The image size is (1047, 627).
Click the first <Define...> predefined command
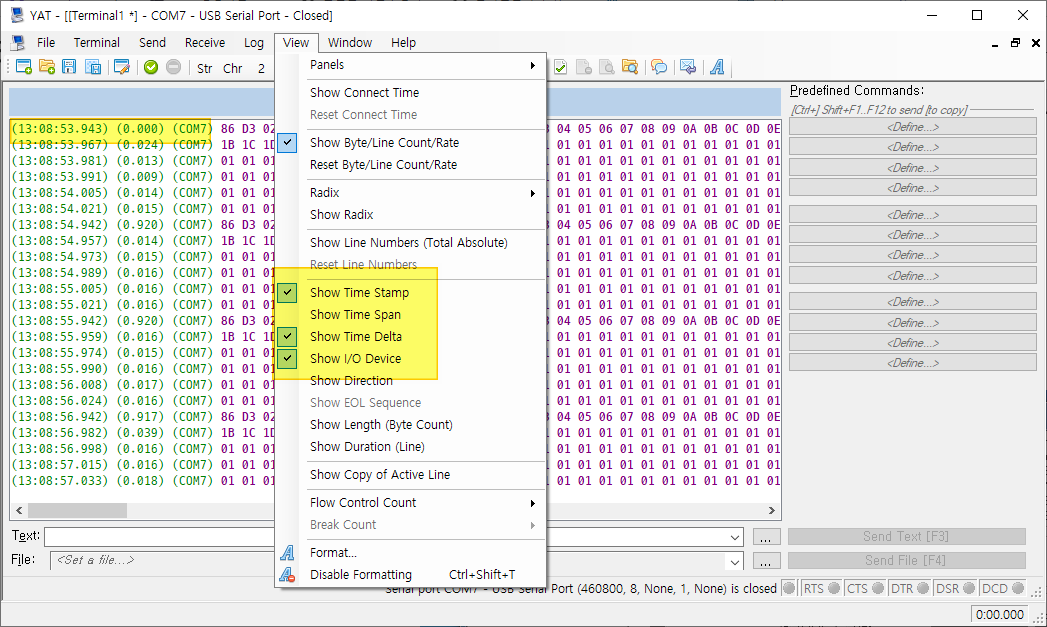[x=913, y=127]
